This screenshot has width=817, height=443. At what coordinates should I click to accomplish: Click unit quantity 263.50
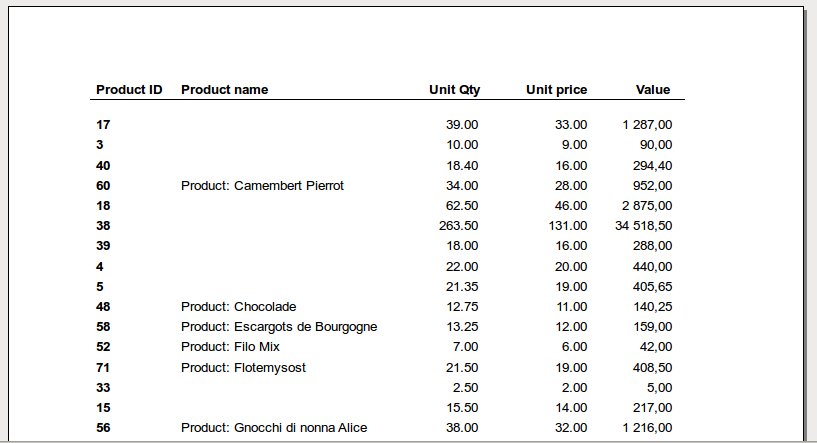[459, 226]
